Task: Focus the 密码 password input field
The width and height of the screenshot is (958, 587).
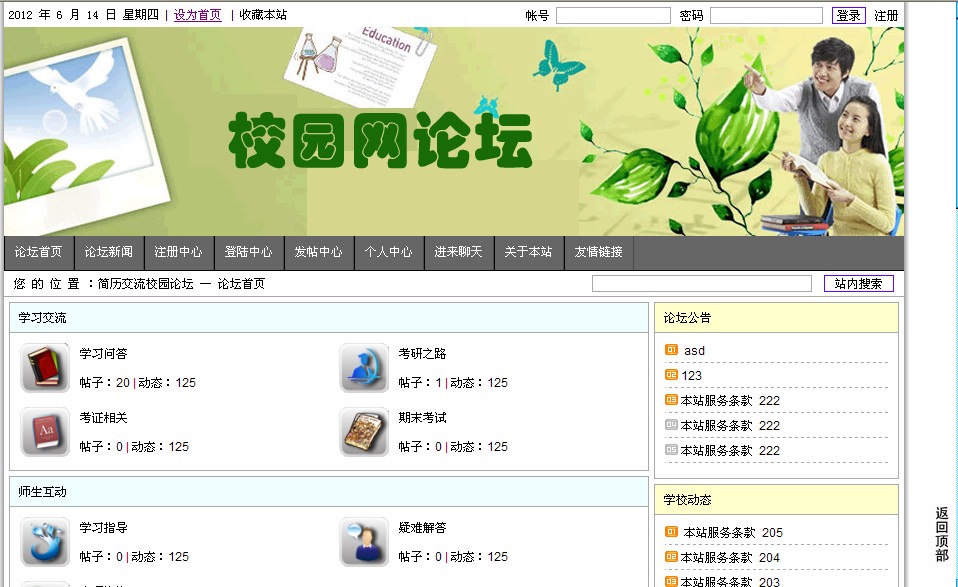Action: tap(766, 16)
